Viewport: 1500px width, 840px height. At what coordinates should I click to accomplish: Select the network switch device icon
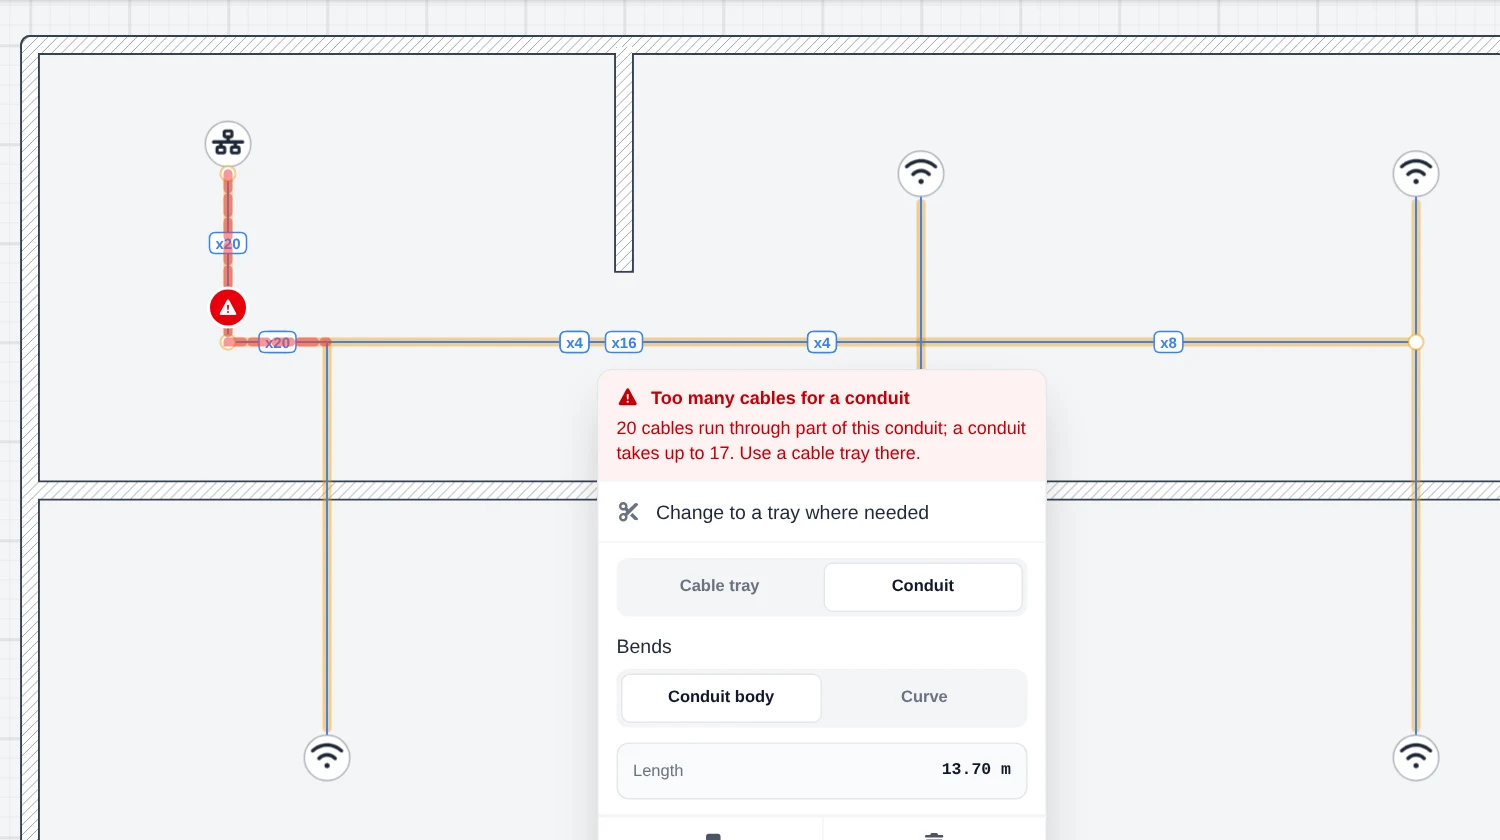pyautogui.click(x=228, y=144)
